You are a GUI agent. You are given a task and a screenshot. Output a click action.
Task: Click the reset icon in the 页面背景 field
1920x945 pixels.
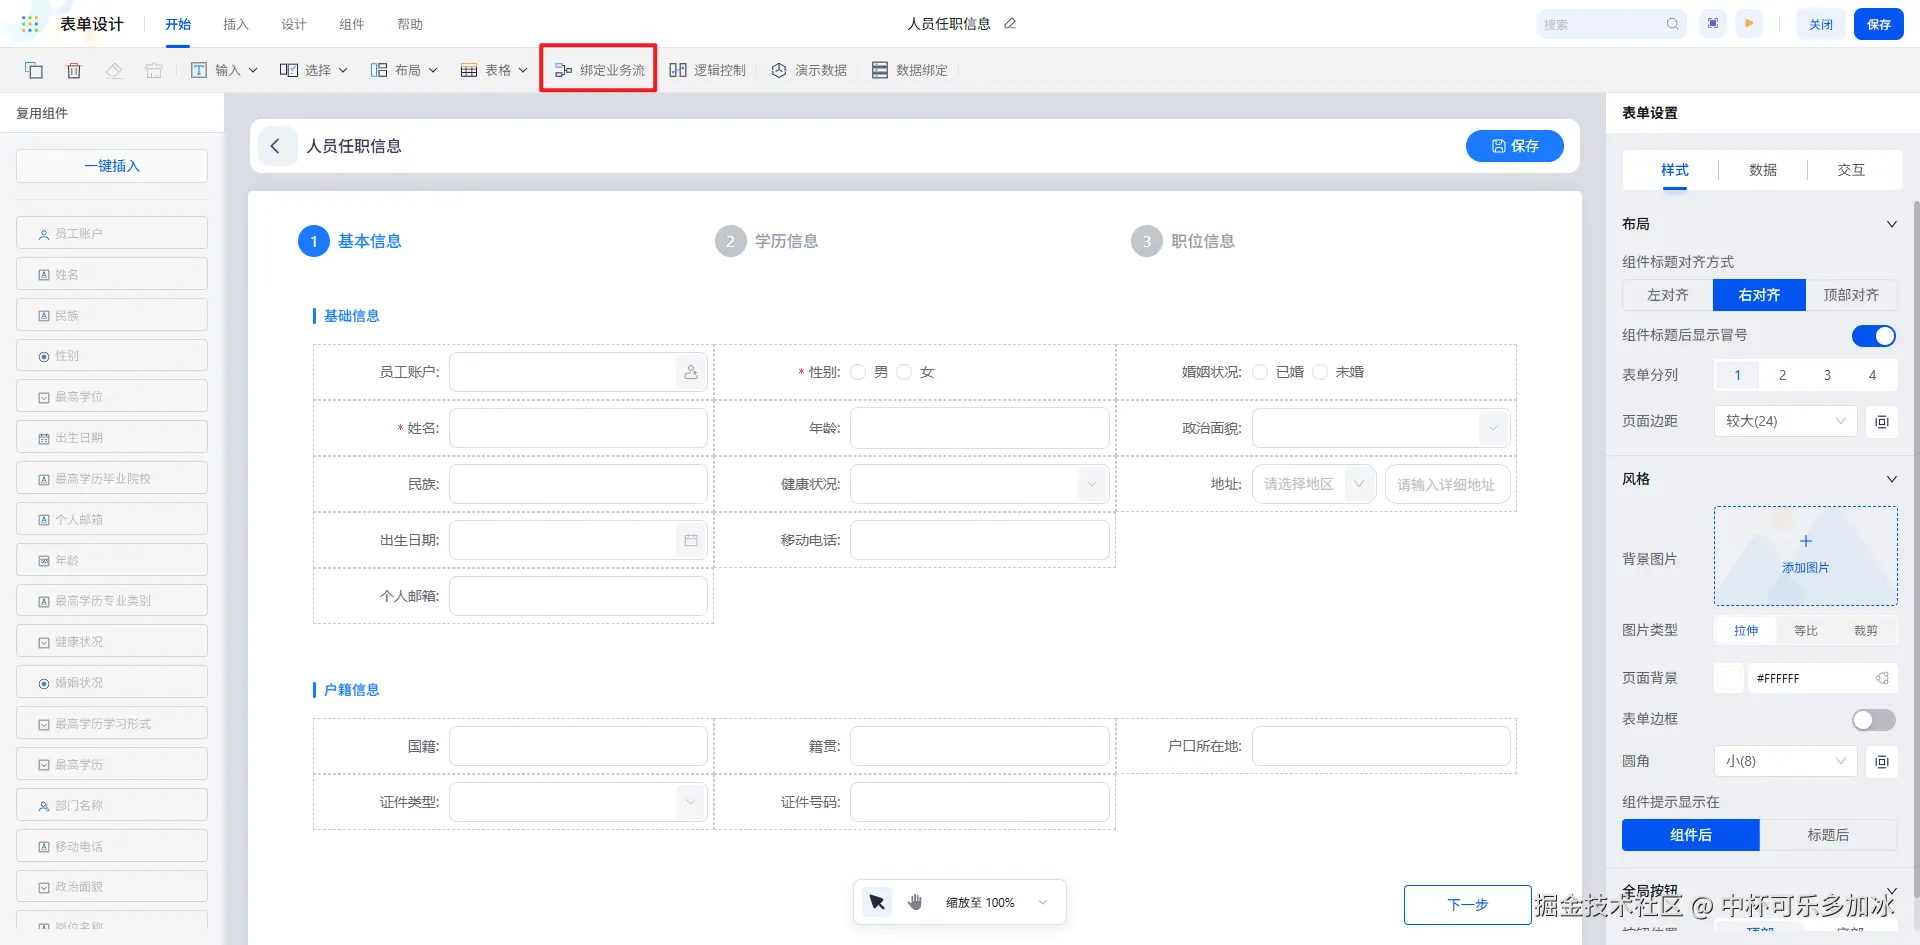pos(1882,678)
